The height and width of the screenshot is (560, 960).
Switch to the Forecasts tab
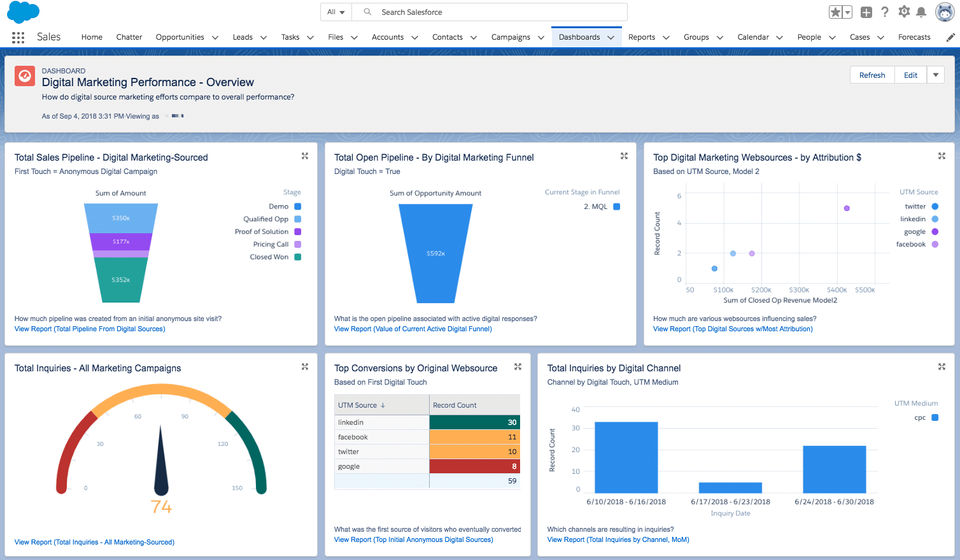tap(914, 37)
